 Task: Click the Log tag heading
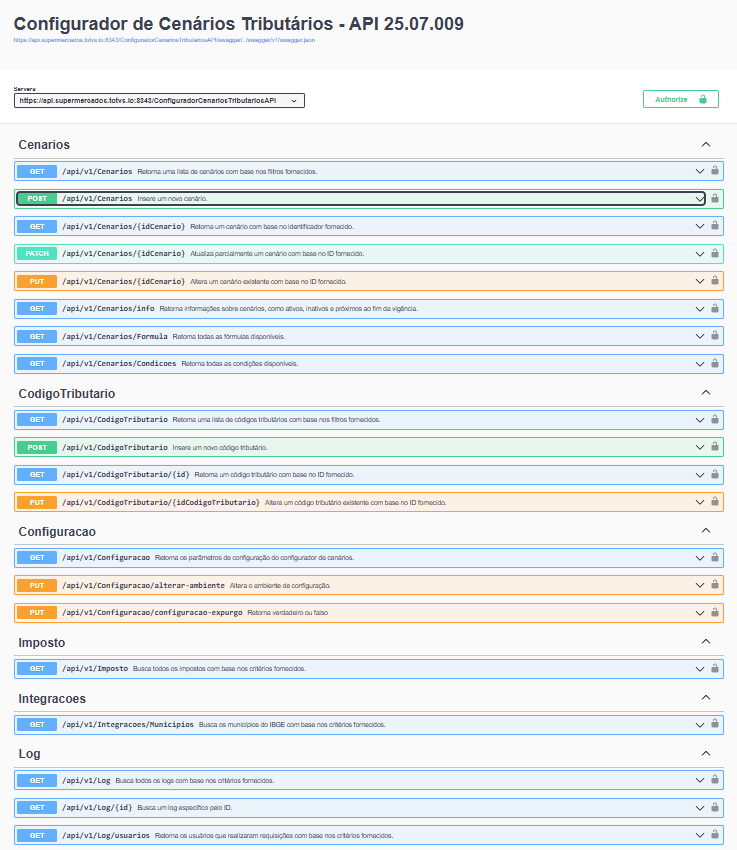(29, 753)
